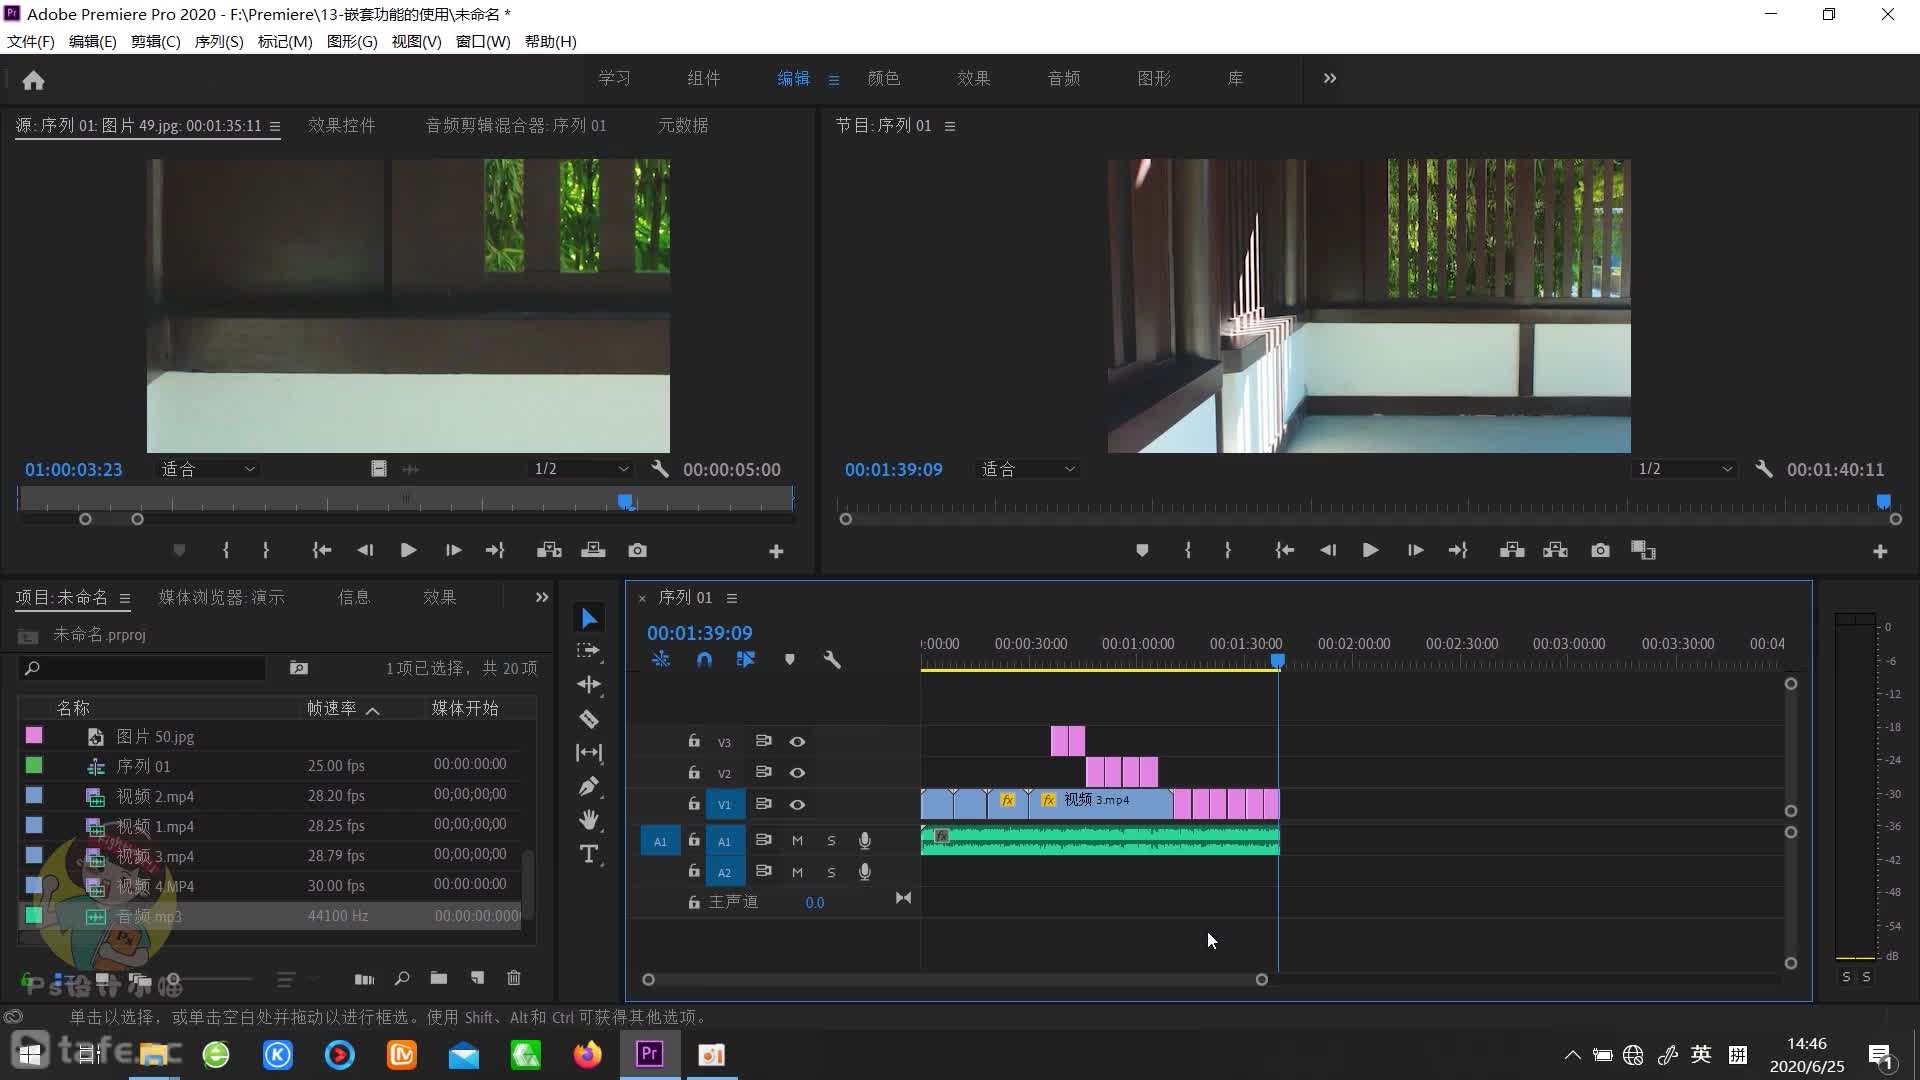Click pink label swatch of 图片 50.jpg
The image size is (1920, 1080).
[34, 735]
